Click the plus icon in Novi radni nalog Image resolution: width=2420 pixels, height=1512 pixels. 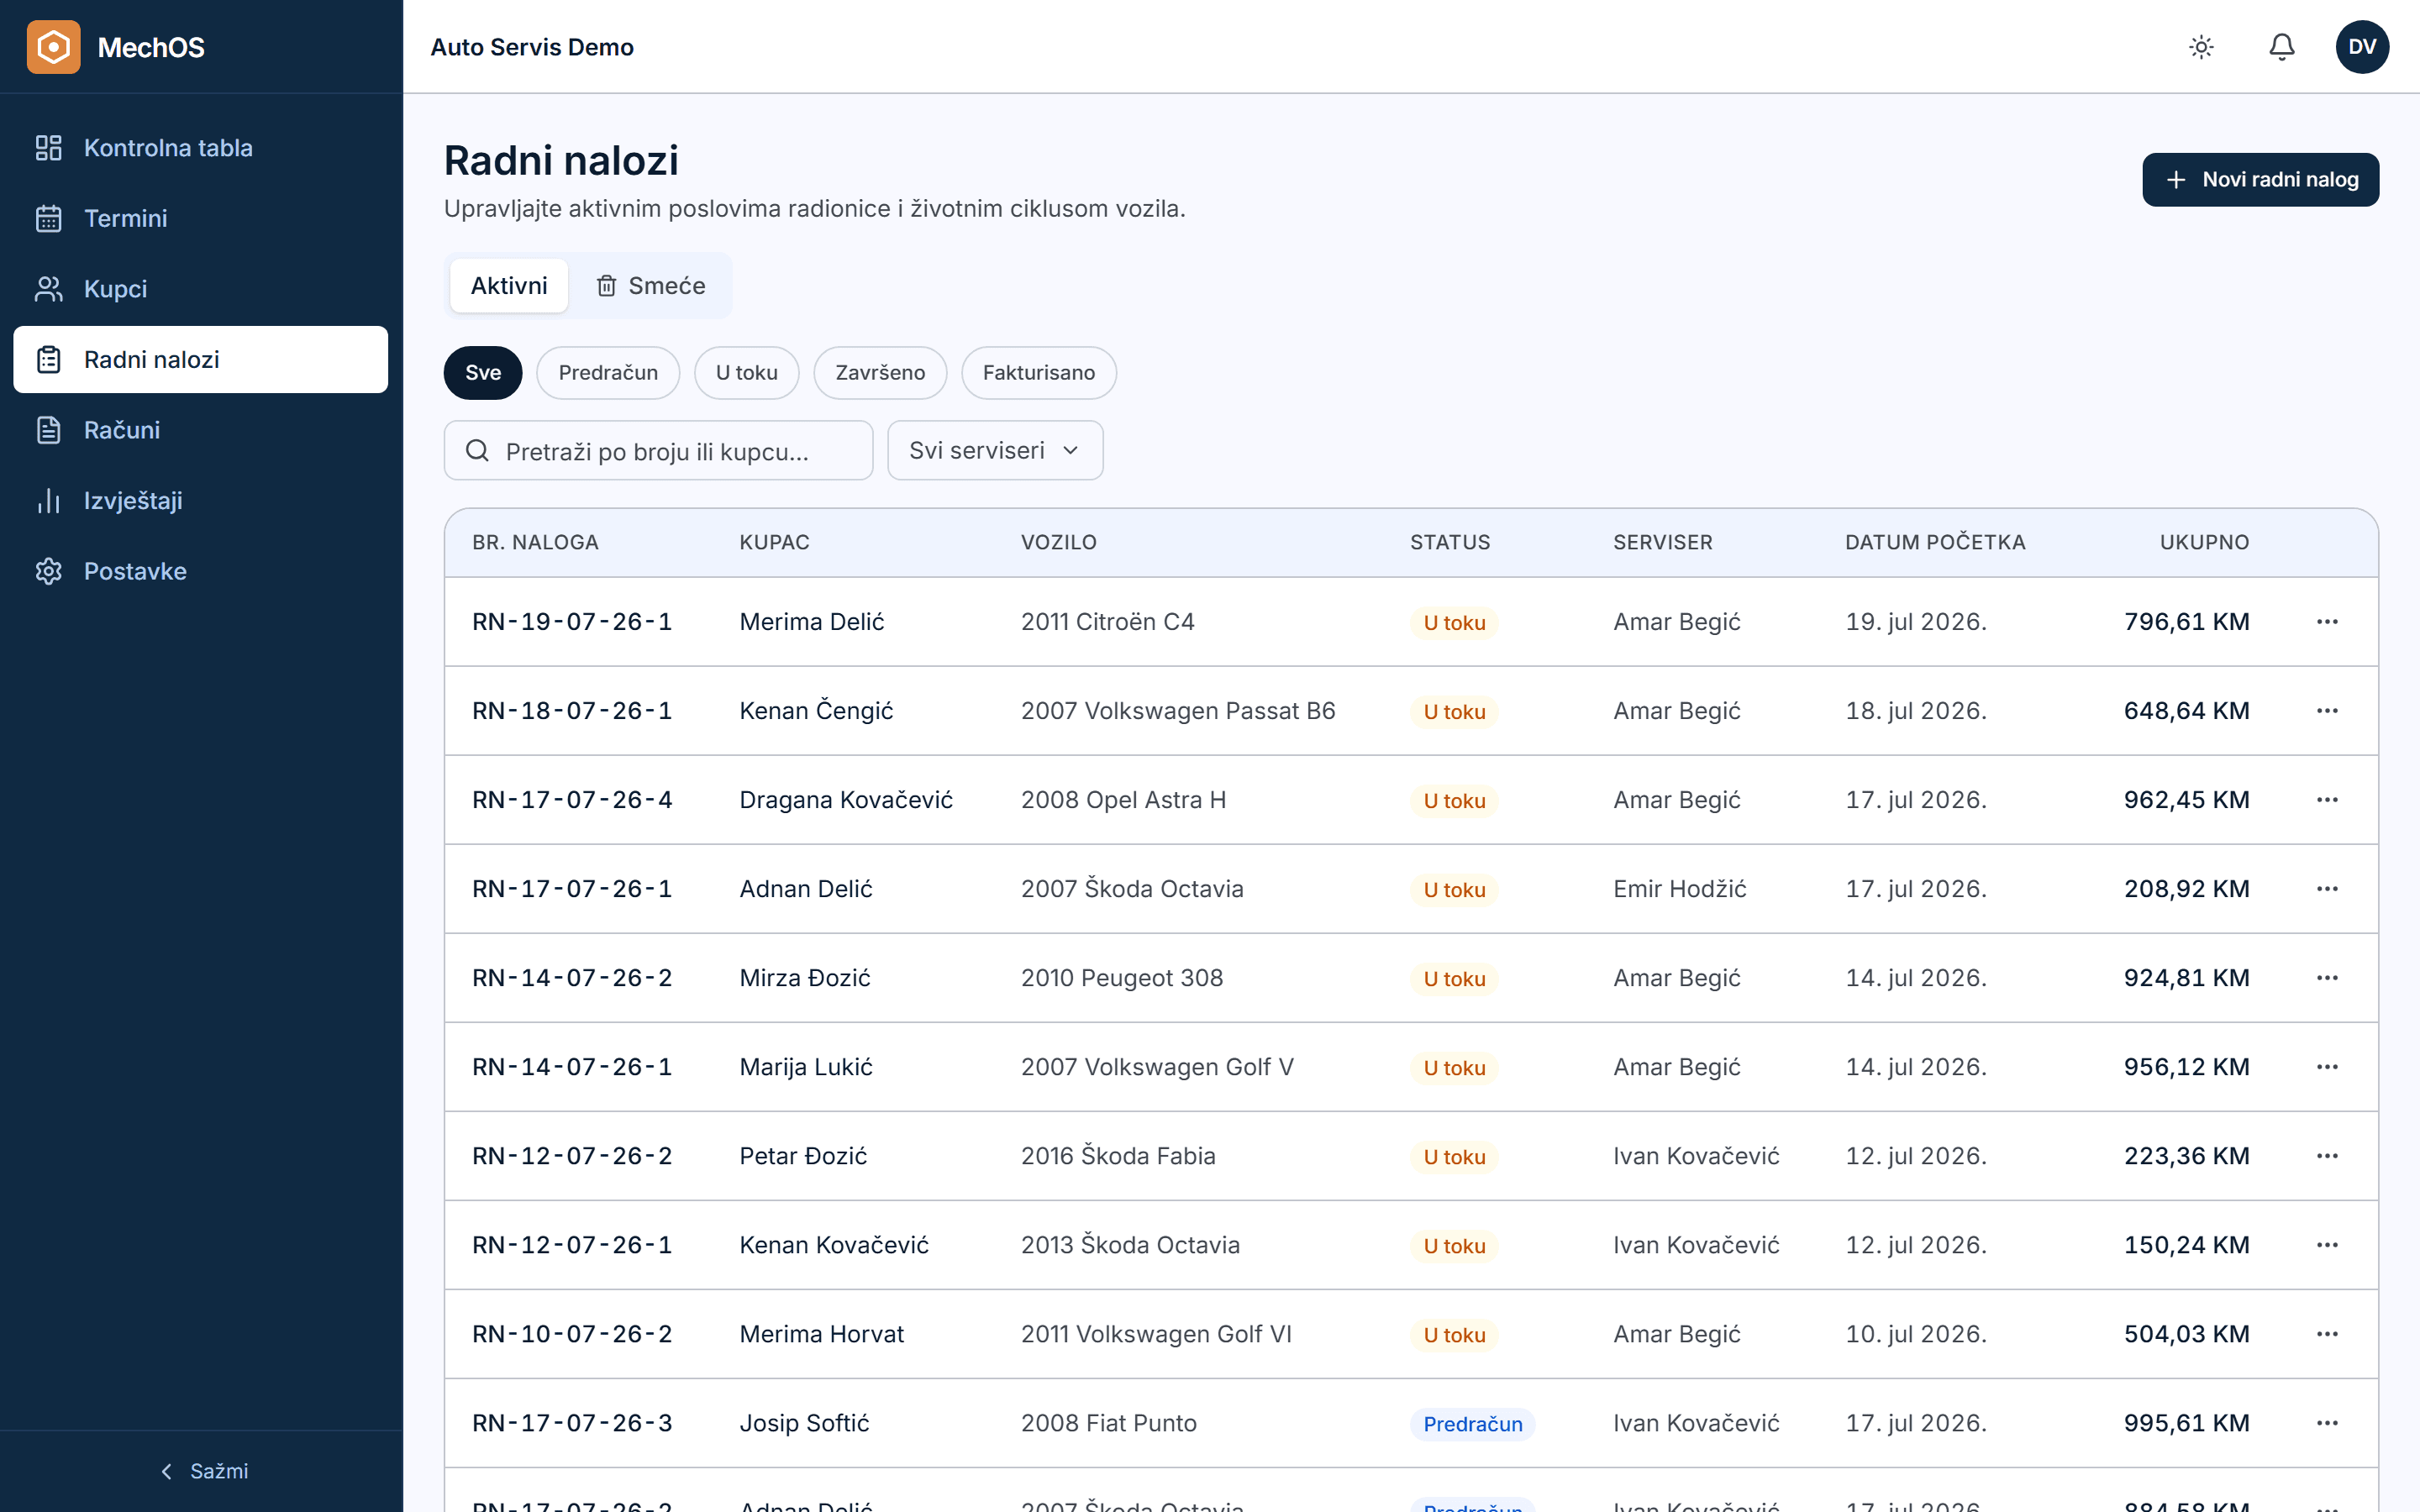(x=2176, y=180)
